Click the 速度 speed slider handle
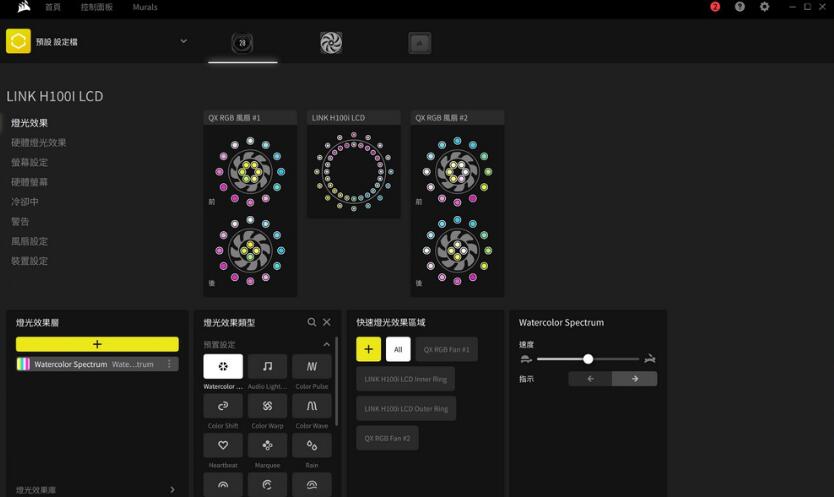 (x=588, y=358)
